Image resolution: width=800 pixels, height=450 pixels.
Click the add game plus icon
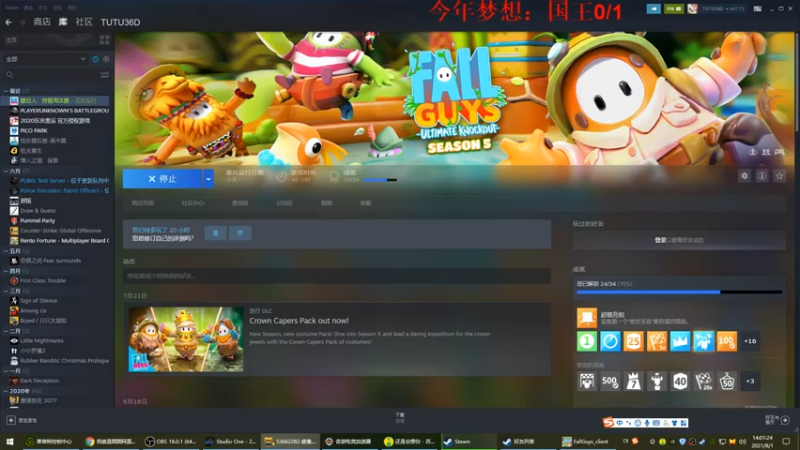pos(11,420)
